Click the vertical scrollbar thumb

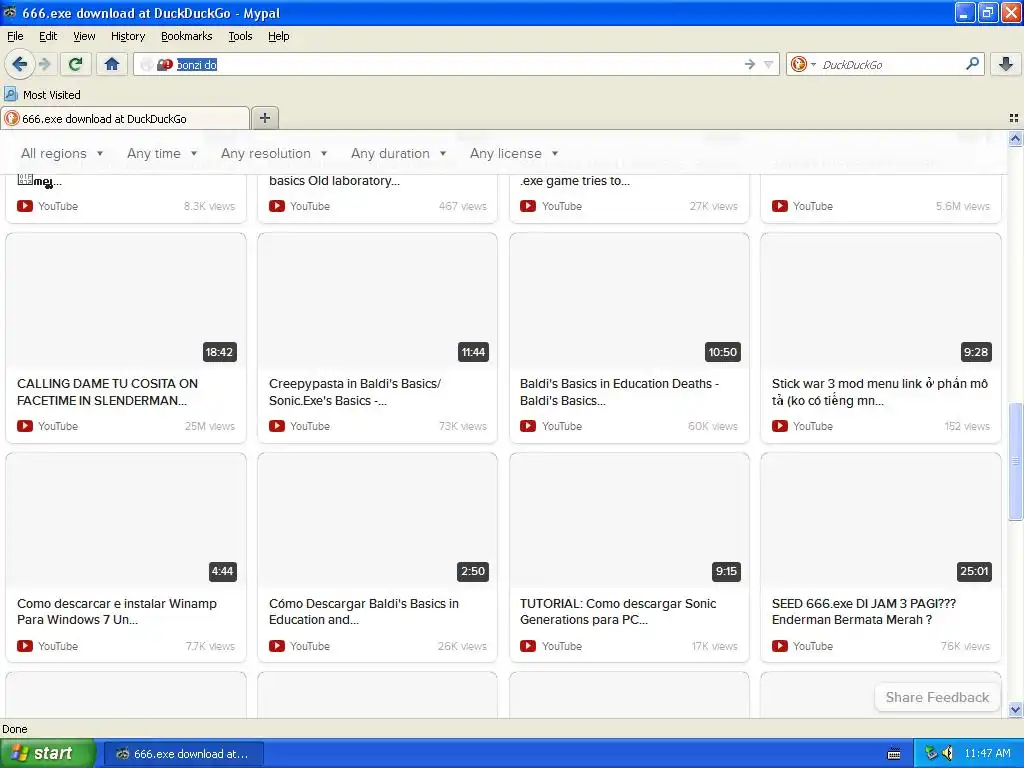(x=1015, y=462)
